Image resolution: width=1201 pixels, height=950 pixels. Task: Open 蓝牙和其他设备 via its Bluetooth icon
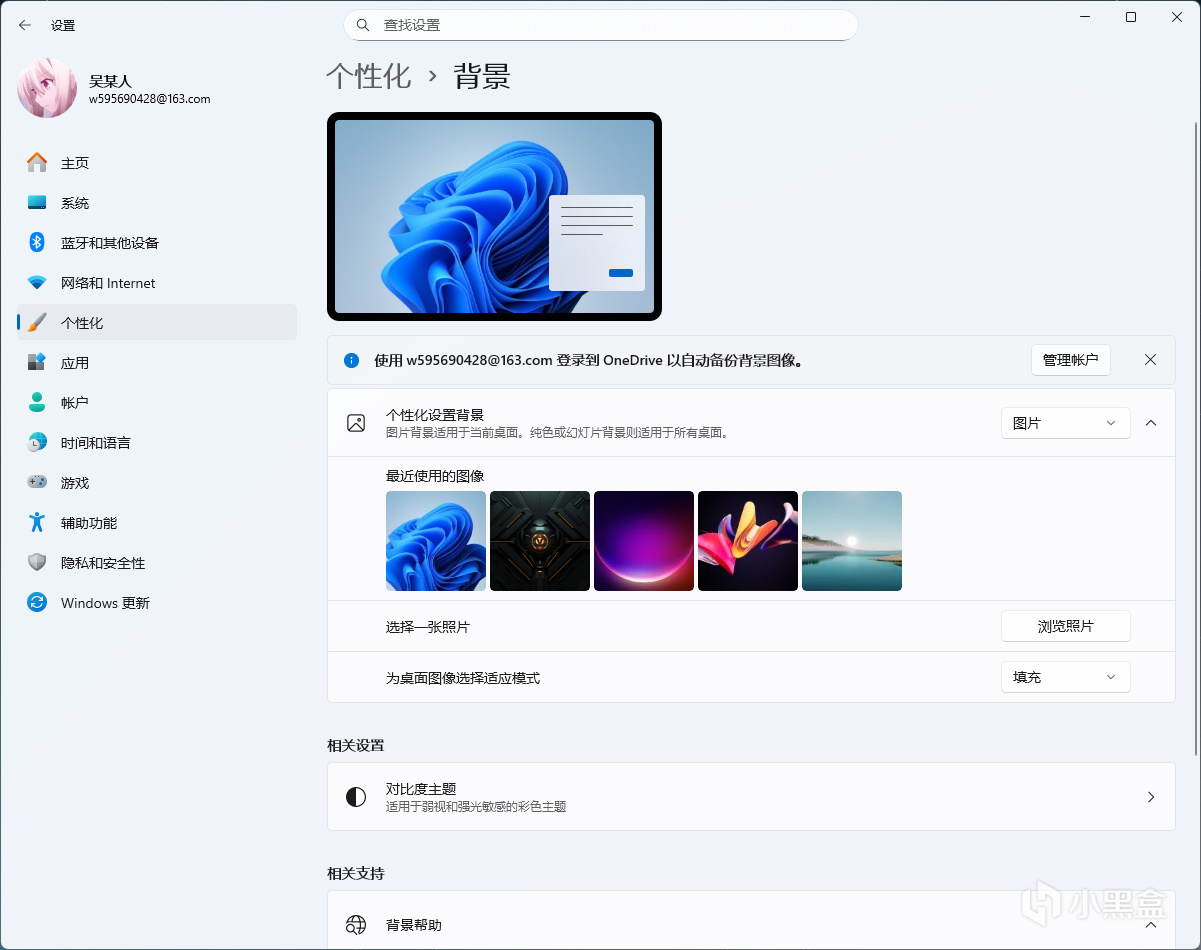point(37,243)
